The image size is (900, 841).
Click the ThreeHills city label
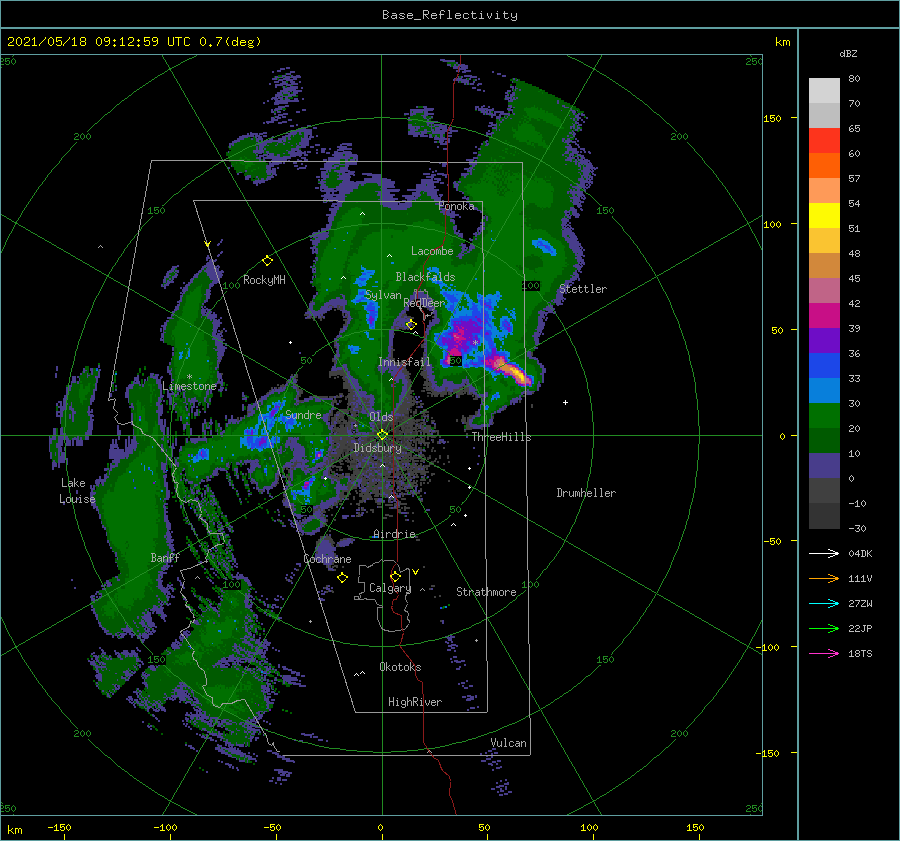[x=501, y=437]
